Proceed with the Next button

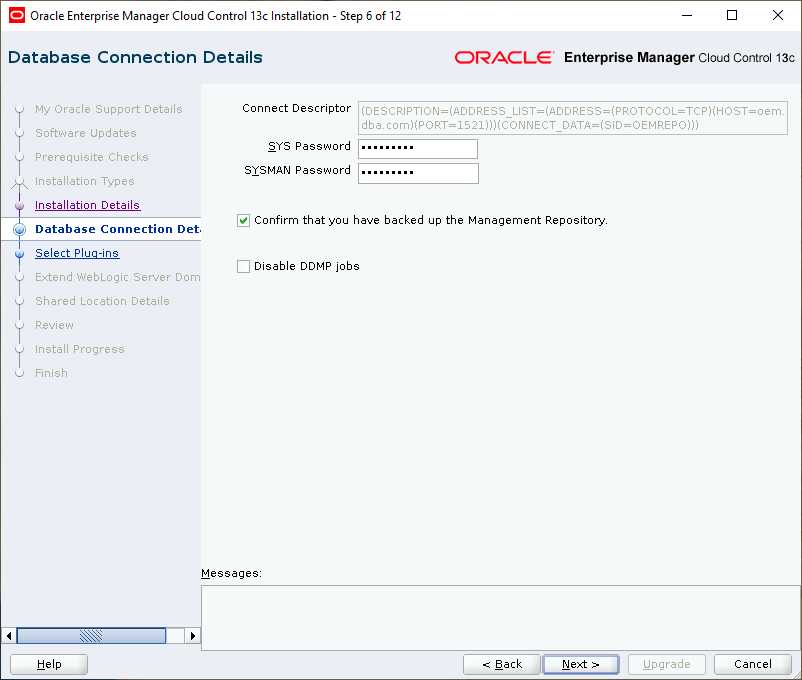point(581,664)
